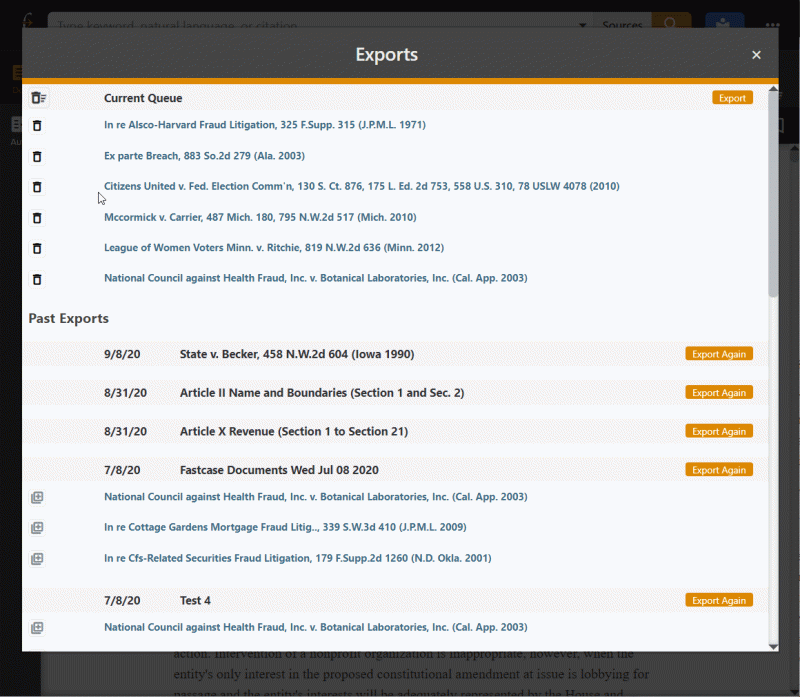Open the search type dropdown arrow
The image size is (800, 697).
click(x=581, y=24)
